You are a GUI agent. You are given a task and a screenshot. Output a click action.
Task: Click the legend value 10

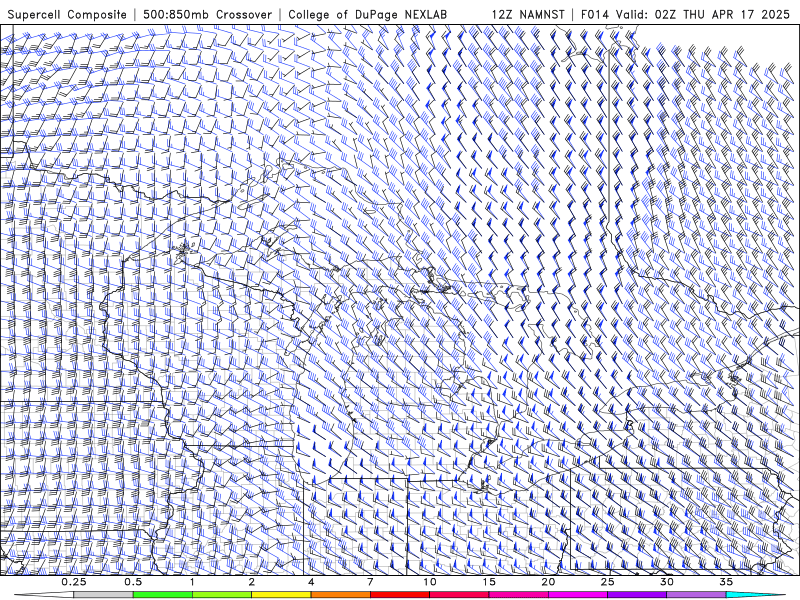tap(430, 582)
